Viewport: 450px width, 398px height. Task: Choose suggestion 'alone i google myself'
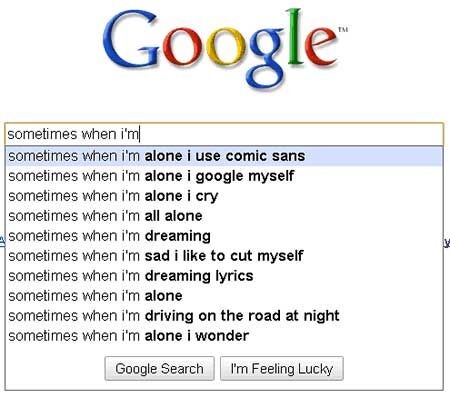(x=224, y=176)
